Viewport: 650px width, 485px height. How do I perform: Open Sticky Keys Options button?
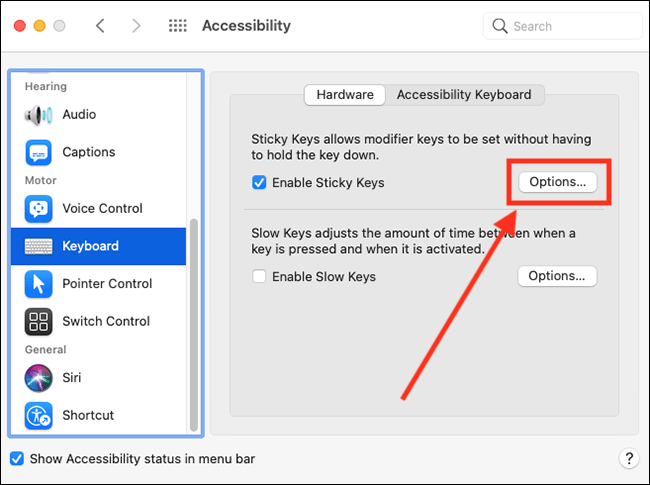[558, 182]
